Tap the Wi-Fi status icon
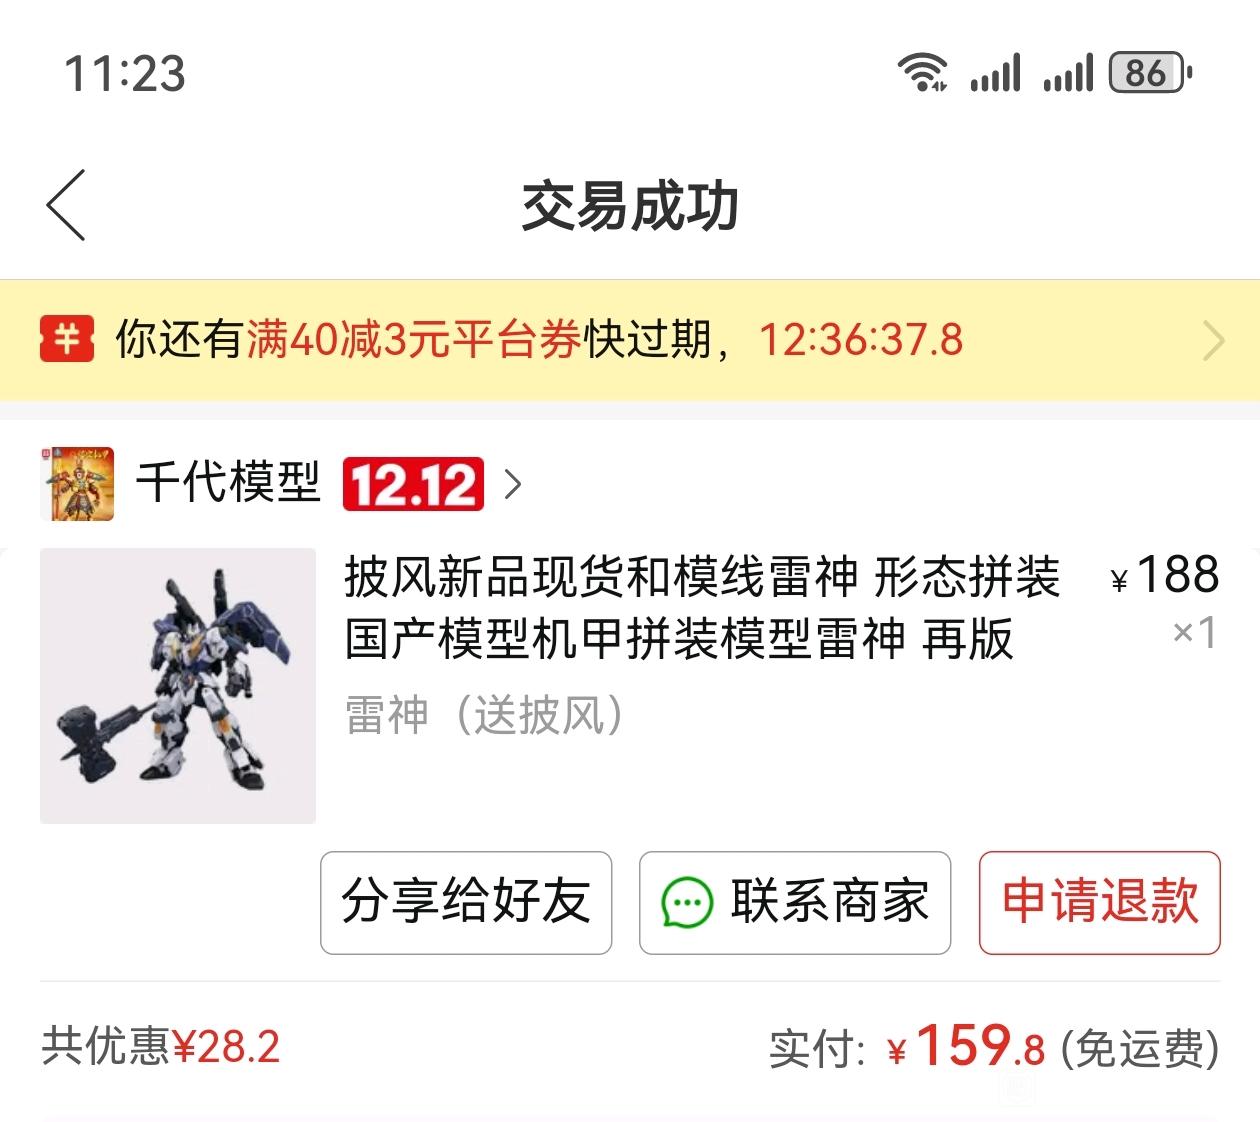 point(922,73)
